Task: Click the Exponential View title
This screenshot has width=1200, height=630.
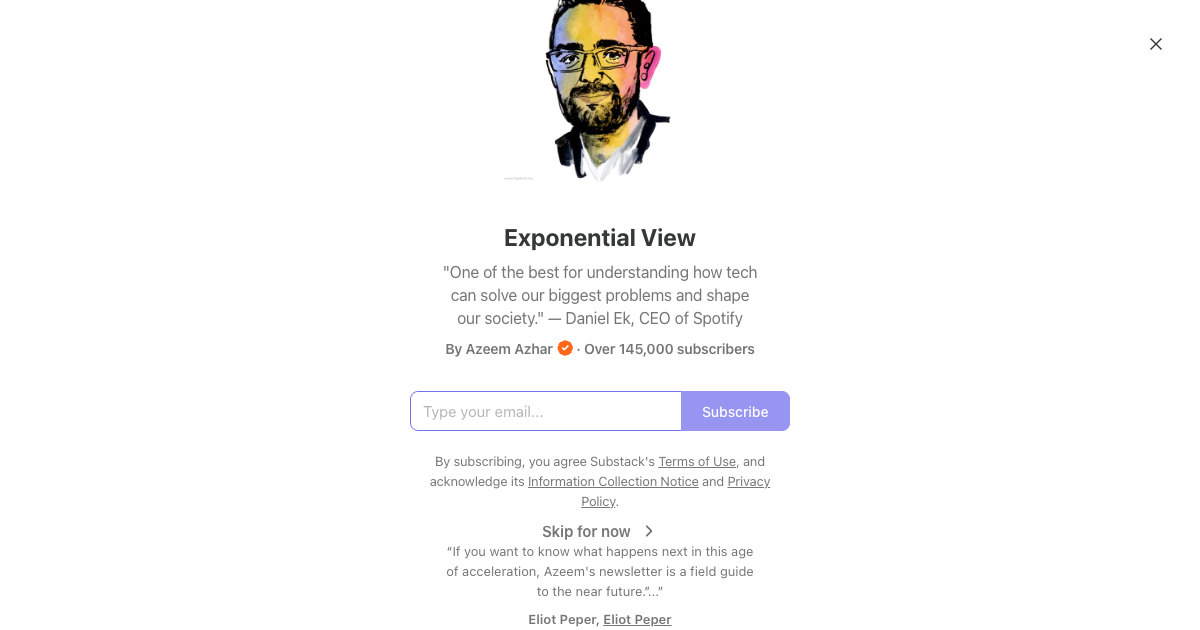Action: (599, 238)
